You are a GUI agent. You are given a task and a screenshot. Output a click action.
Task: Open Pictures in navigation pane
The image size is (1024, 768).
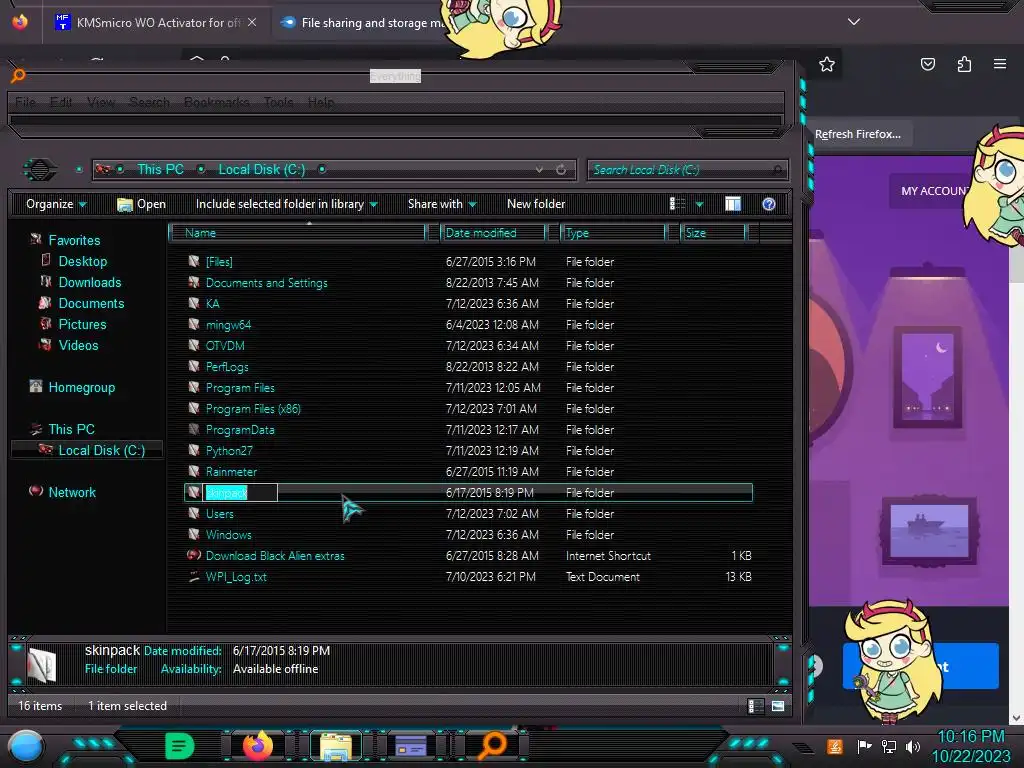click(x=82, y=324)
